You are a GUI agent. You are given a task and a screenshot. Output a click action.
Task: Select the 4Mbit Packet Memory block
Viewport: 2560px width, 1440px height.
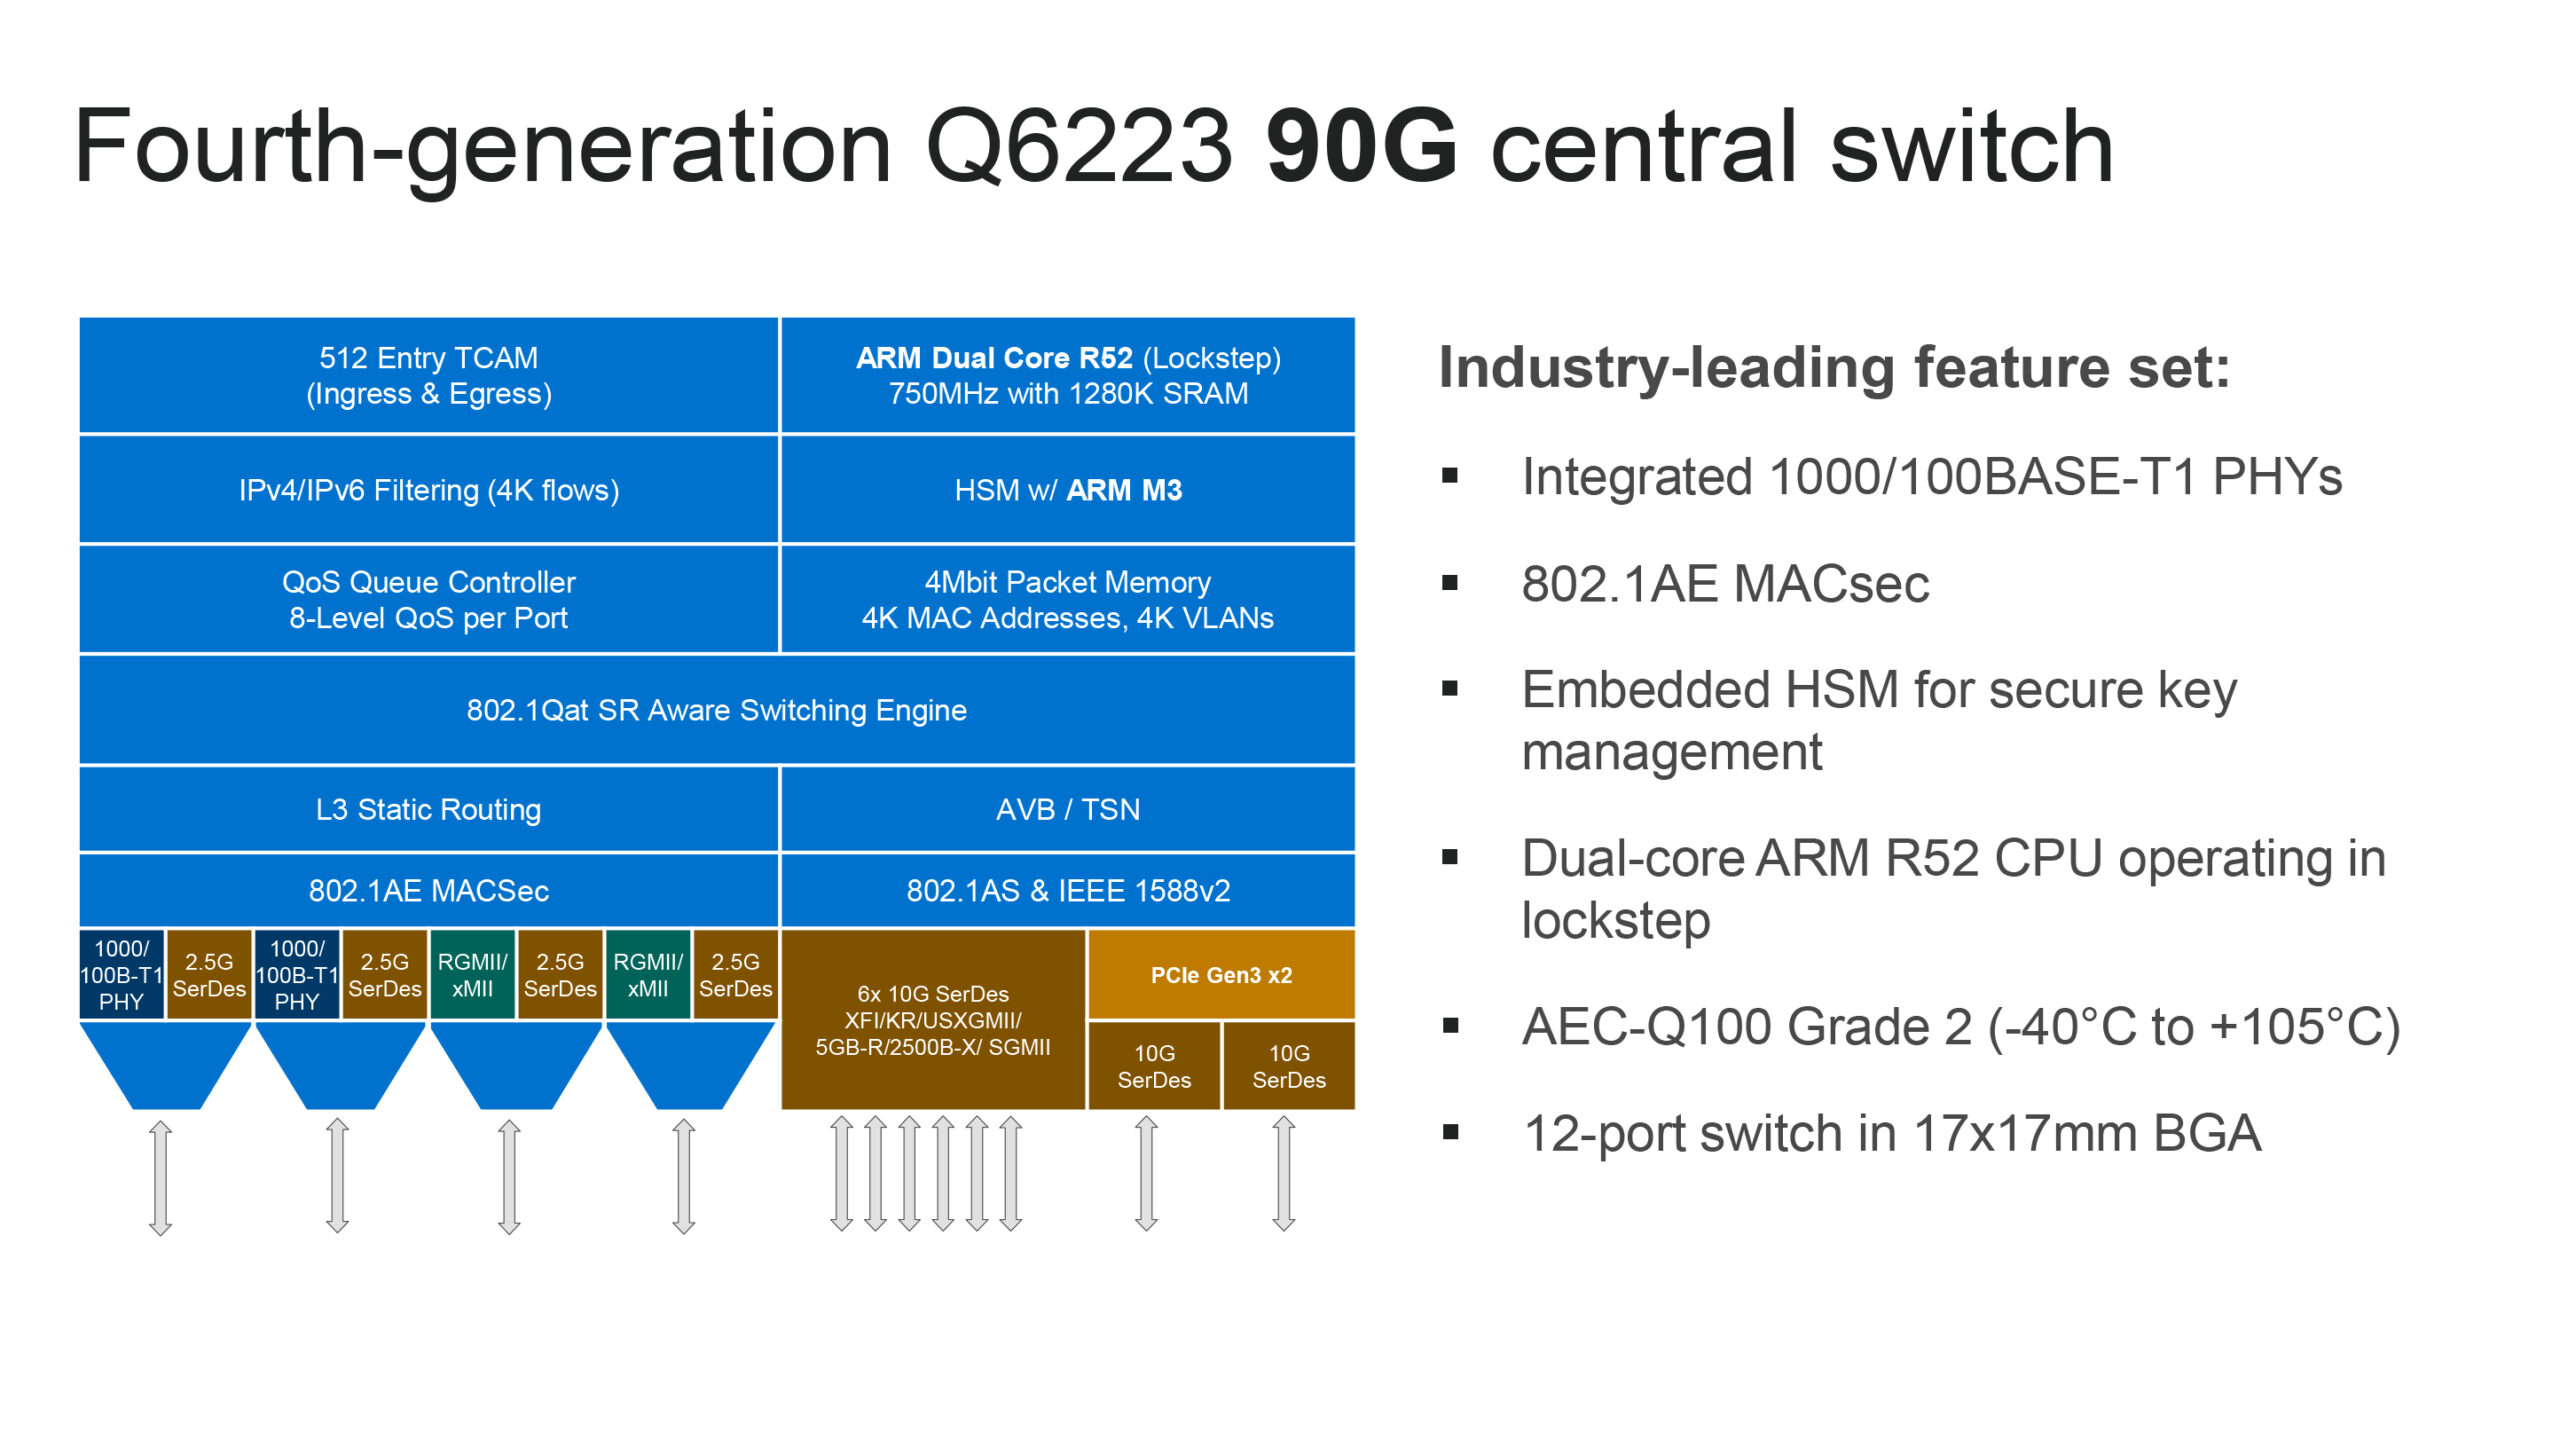(x=1067, y=599)
